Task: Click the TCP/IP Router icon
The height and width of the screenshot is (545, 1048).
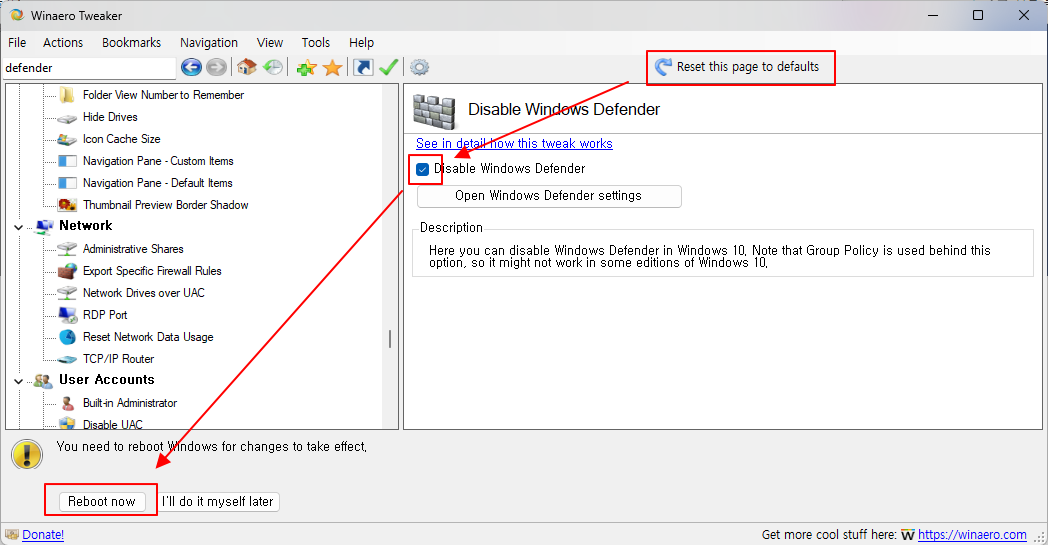Action: (67, 360)
